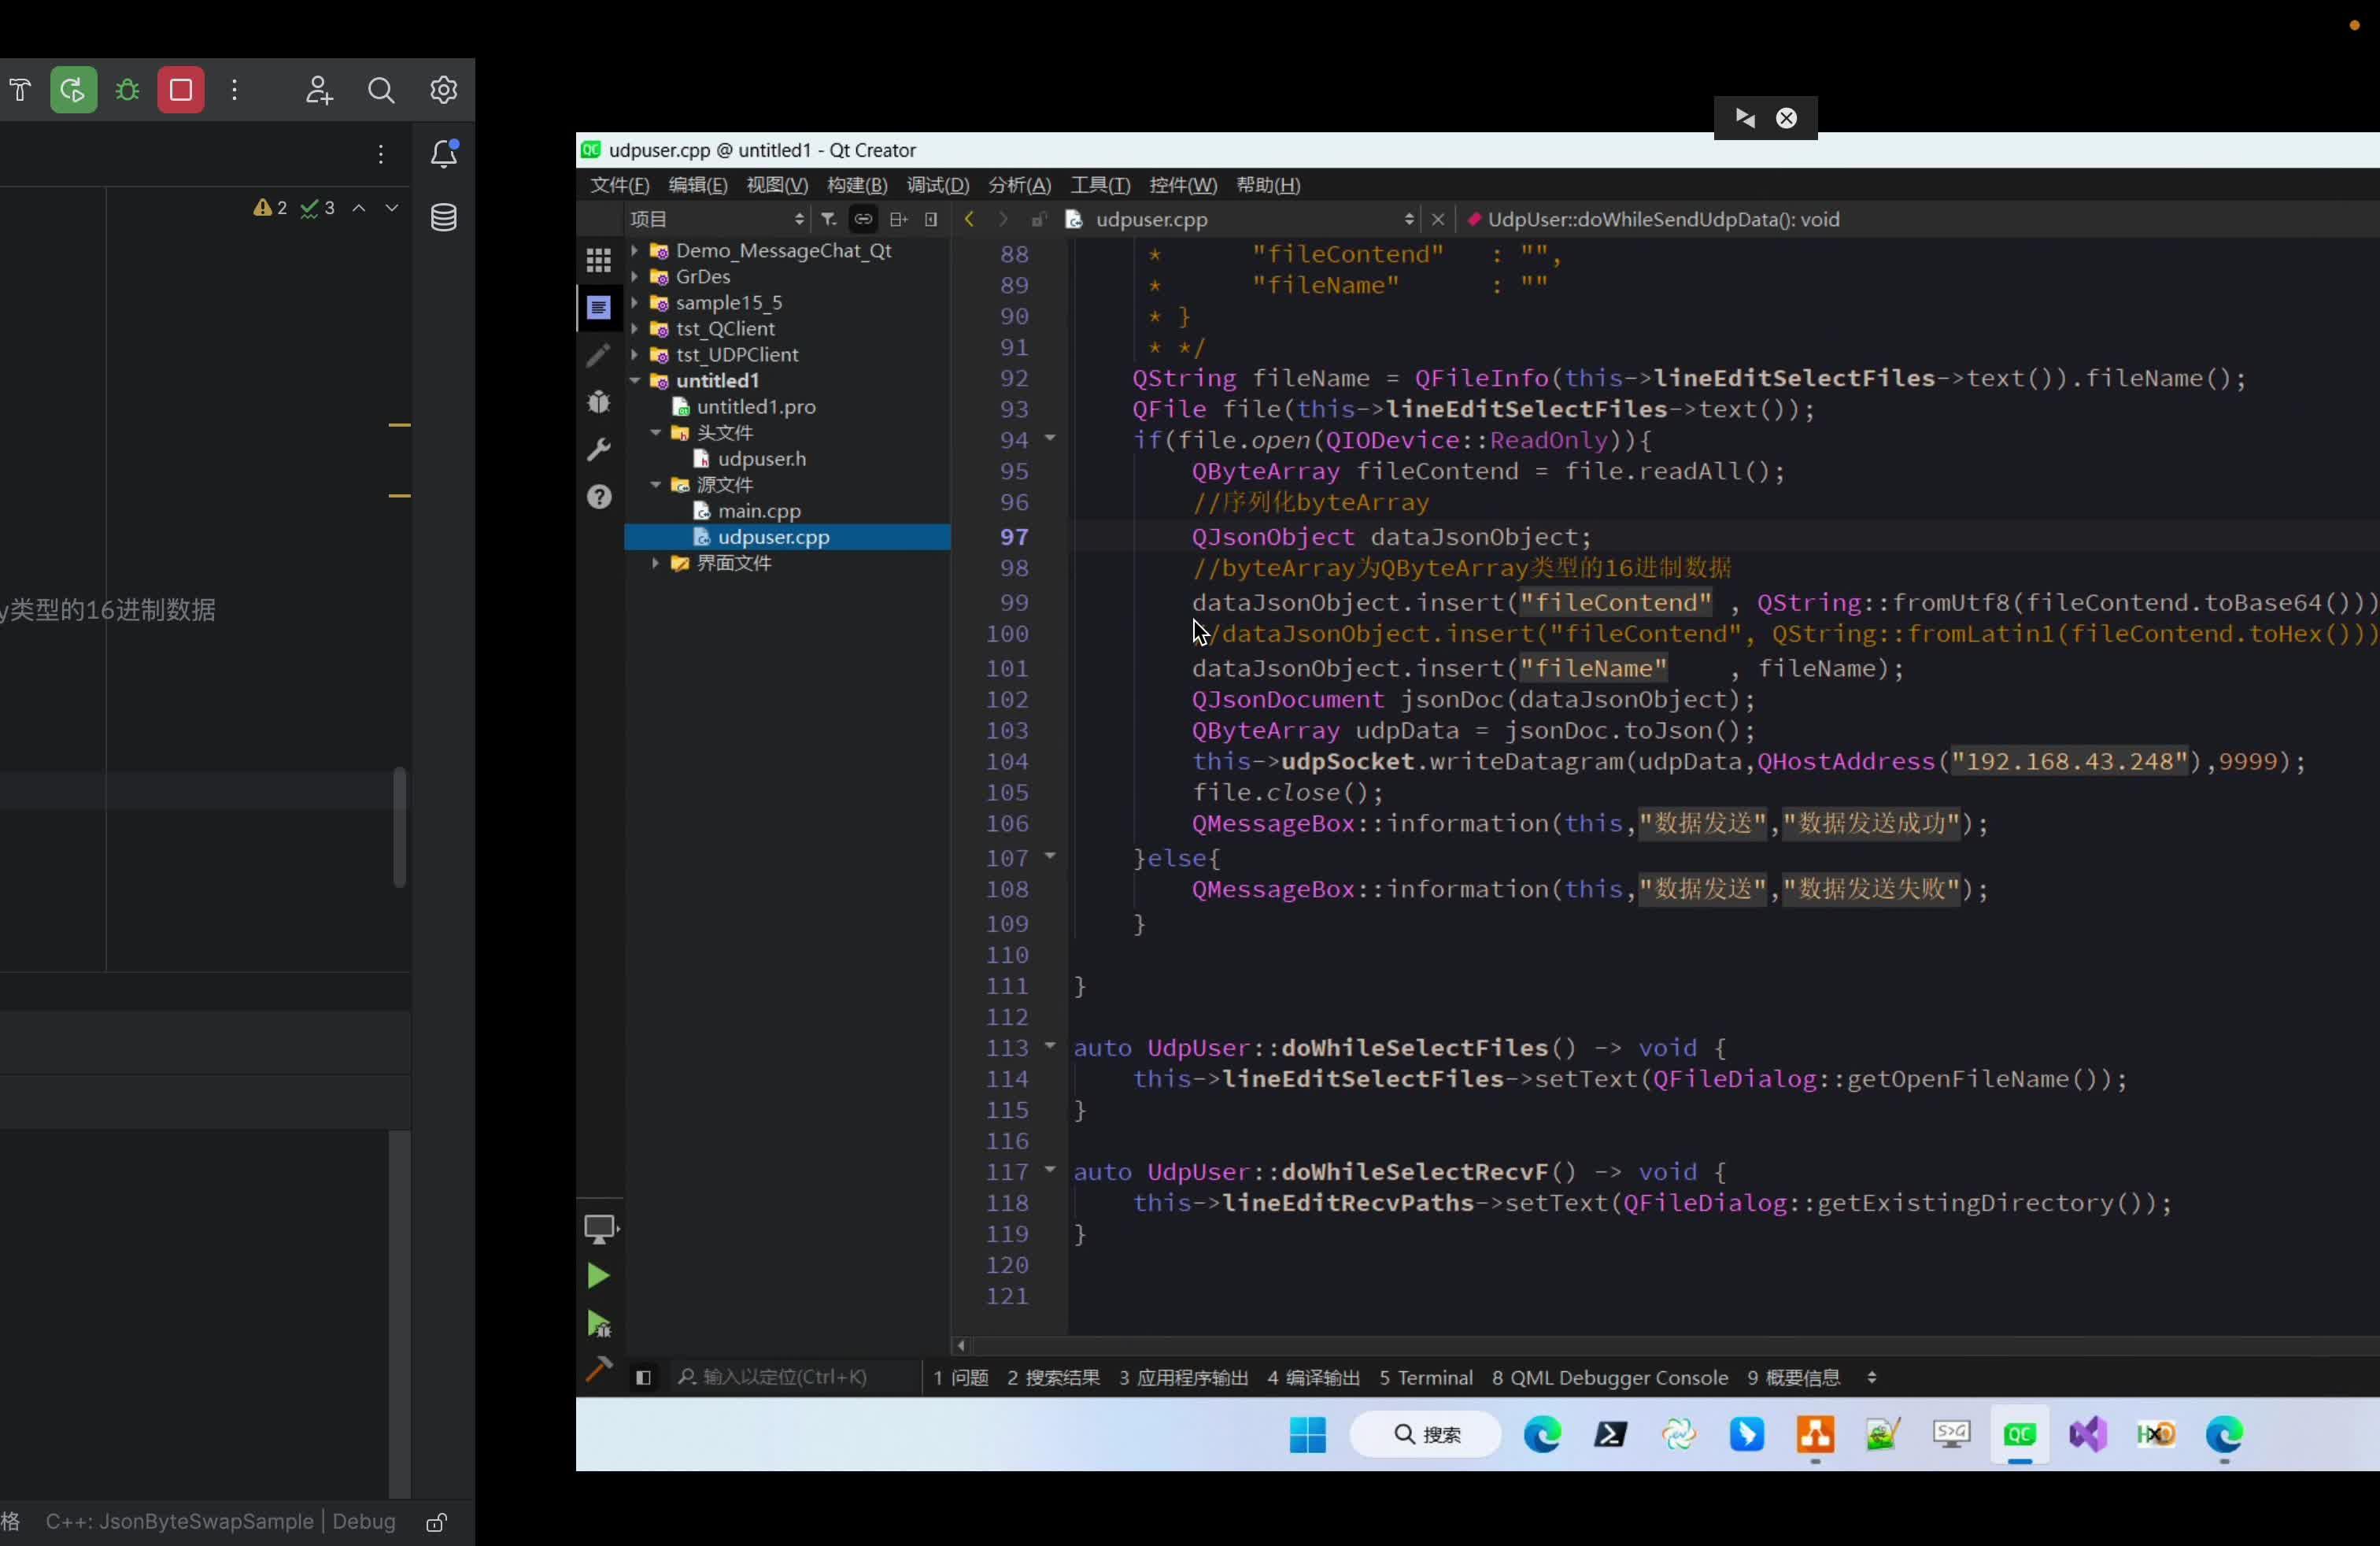The width and height of the screenshot is (2380, 1546).
Task: Collapse the untitled1 project
Action: (634, 380)
